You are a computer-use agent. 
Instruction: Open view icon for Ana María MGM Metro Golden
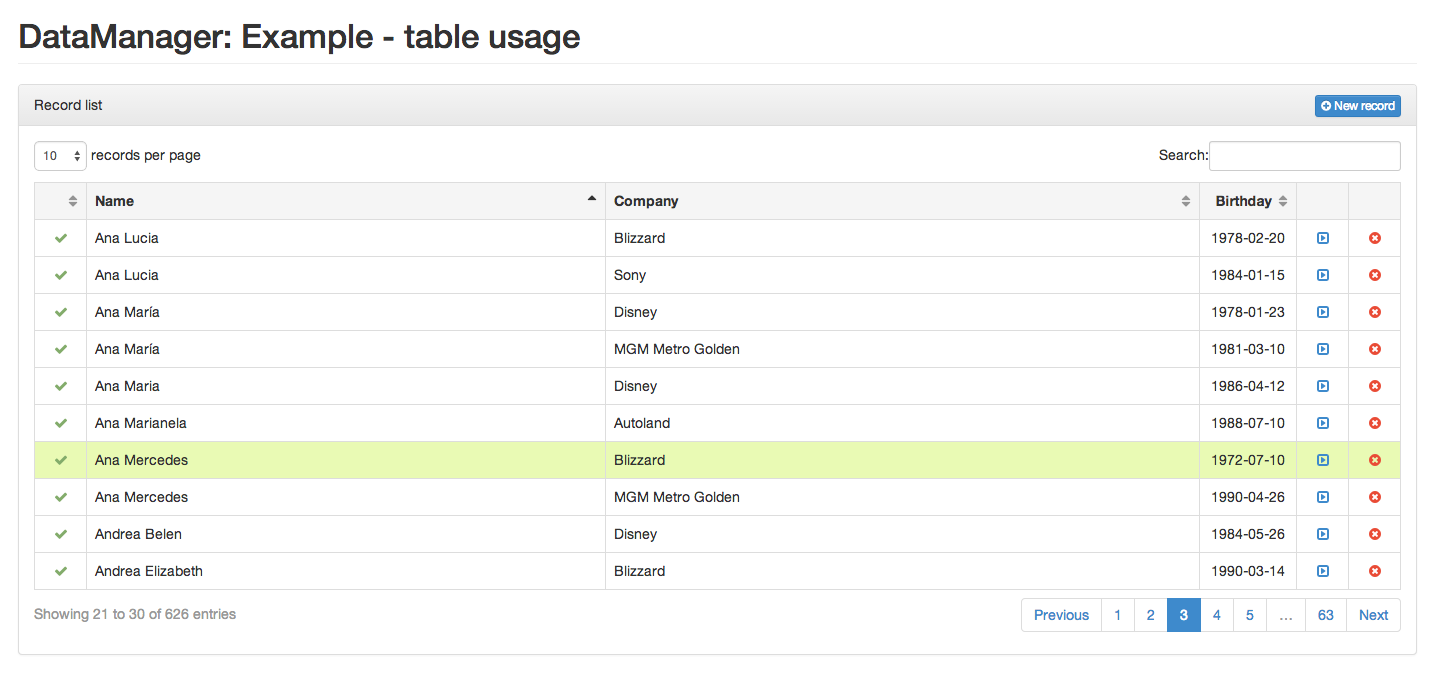pyautogui.click(x=1322, y=349)
